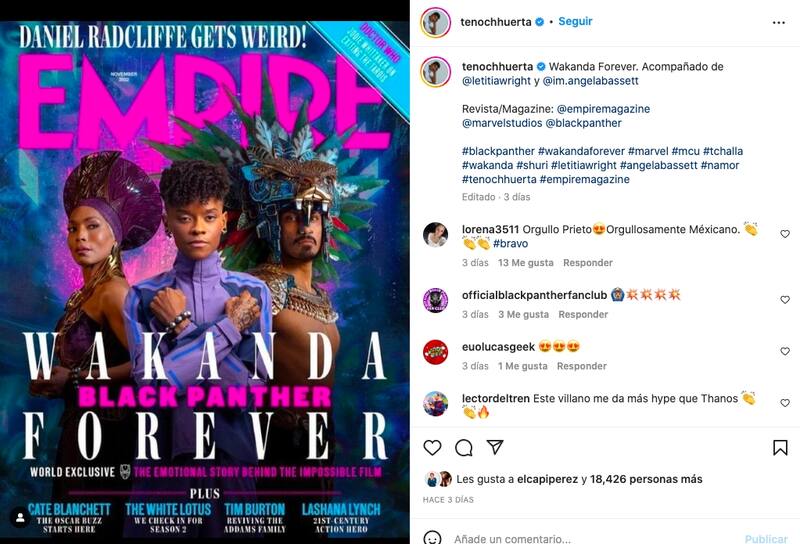Viewport: 800px width, 544px height.
Task: Like lorena3511's comment
Action: tap(785, 234)
